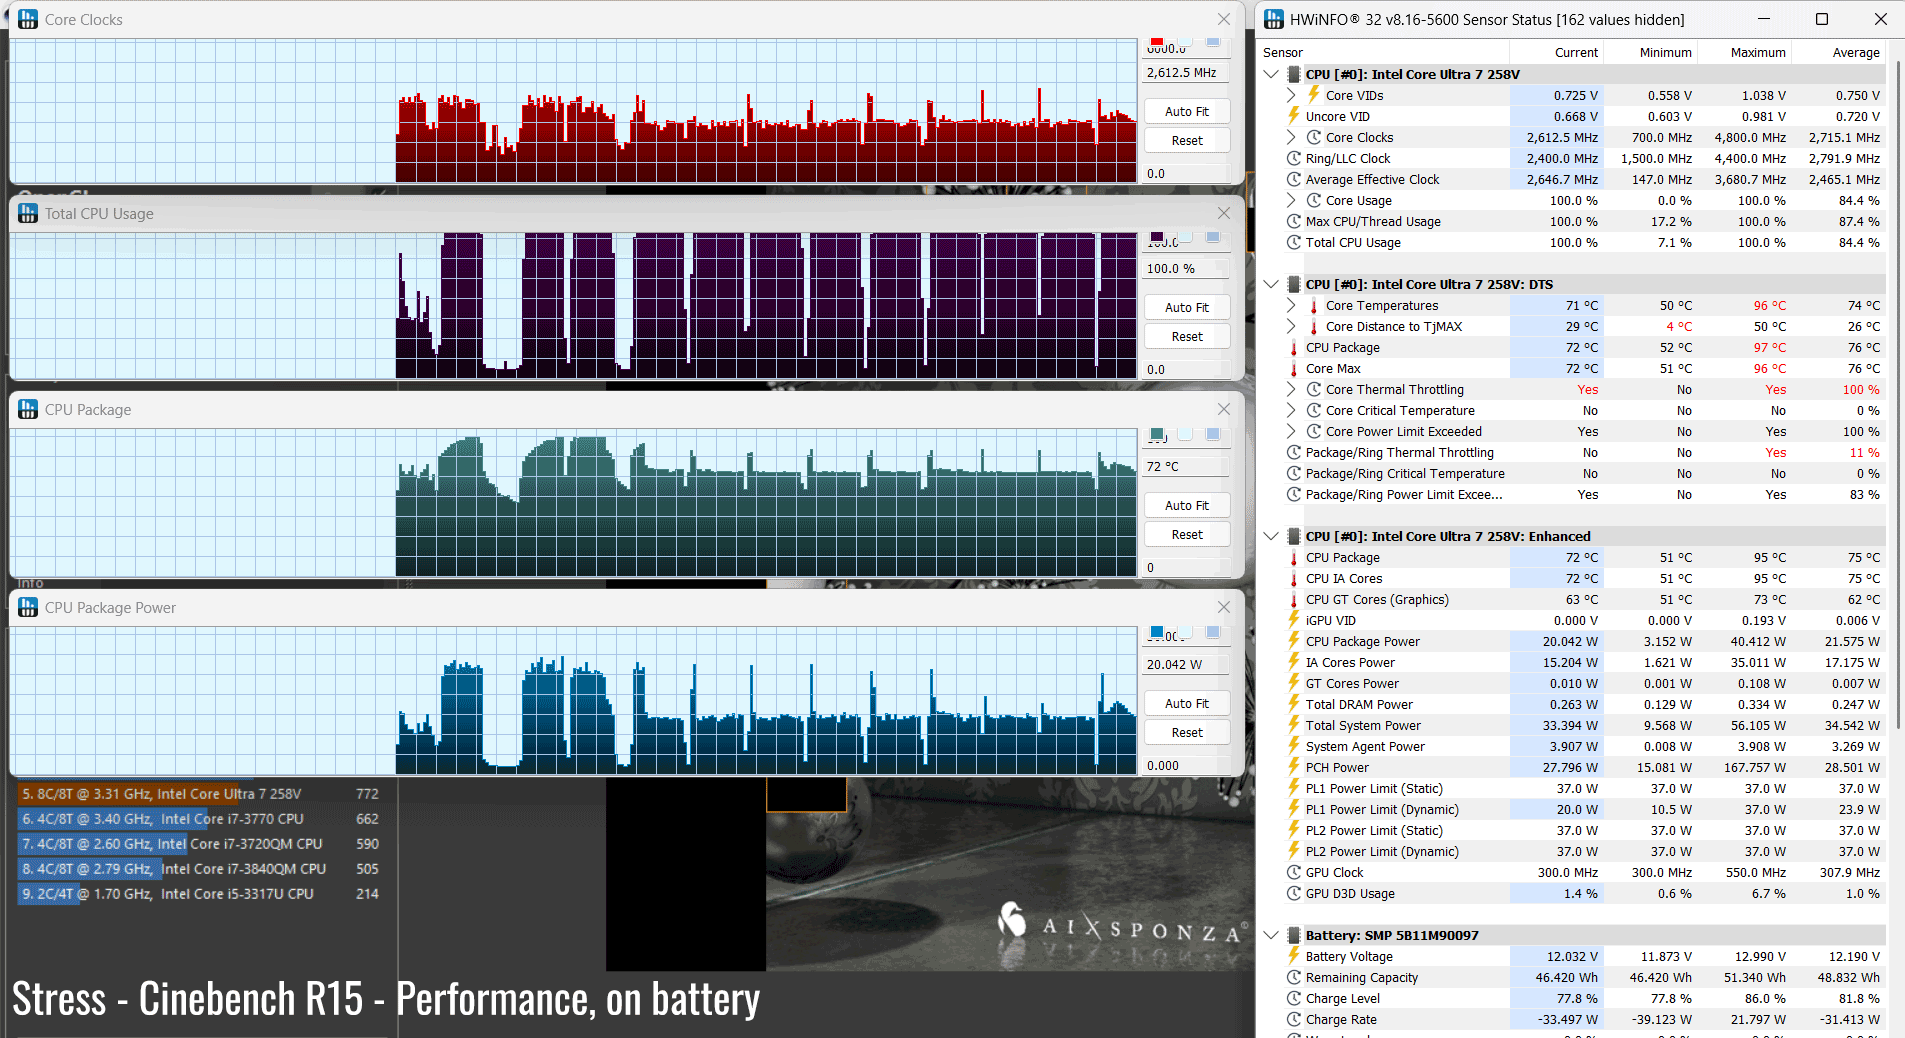Expand the Core Temperatures row

click(1291, 305)
